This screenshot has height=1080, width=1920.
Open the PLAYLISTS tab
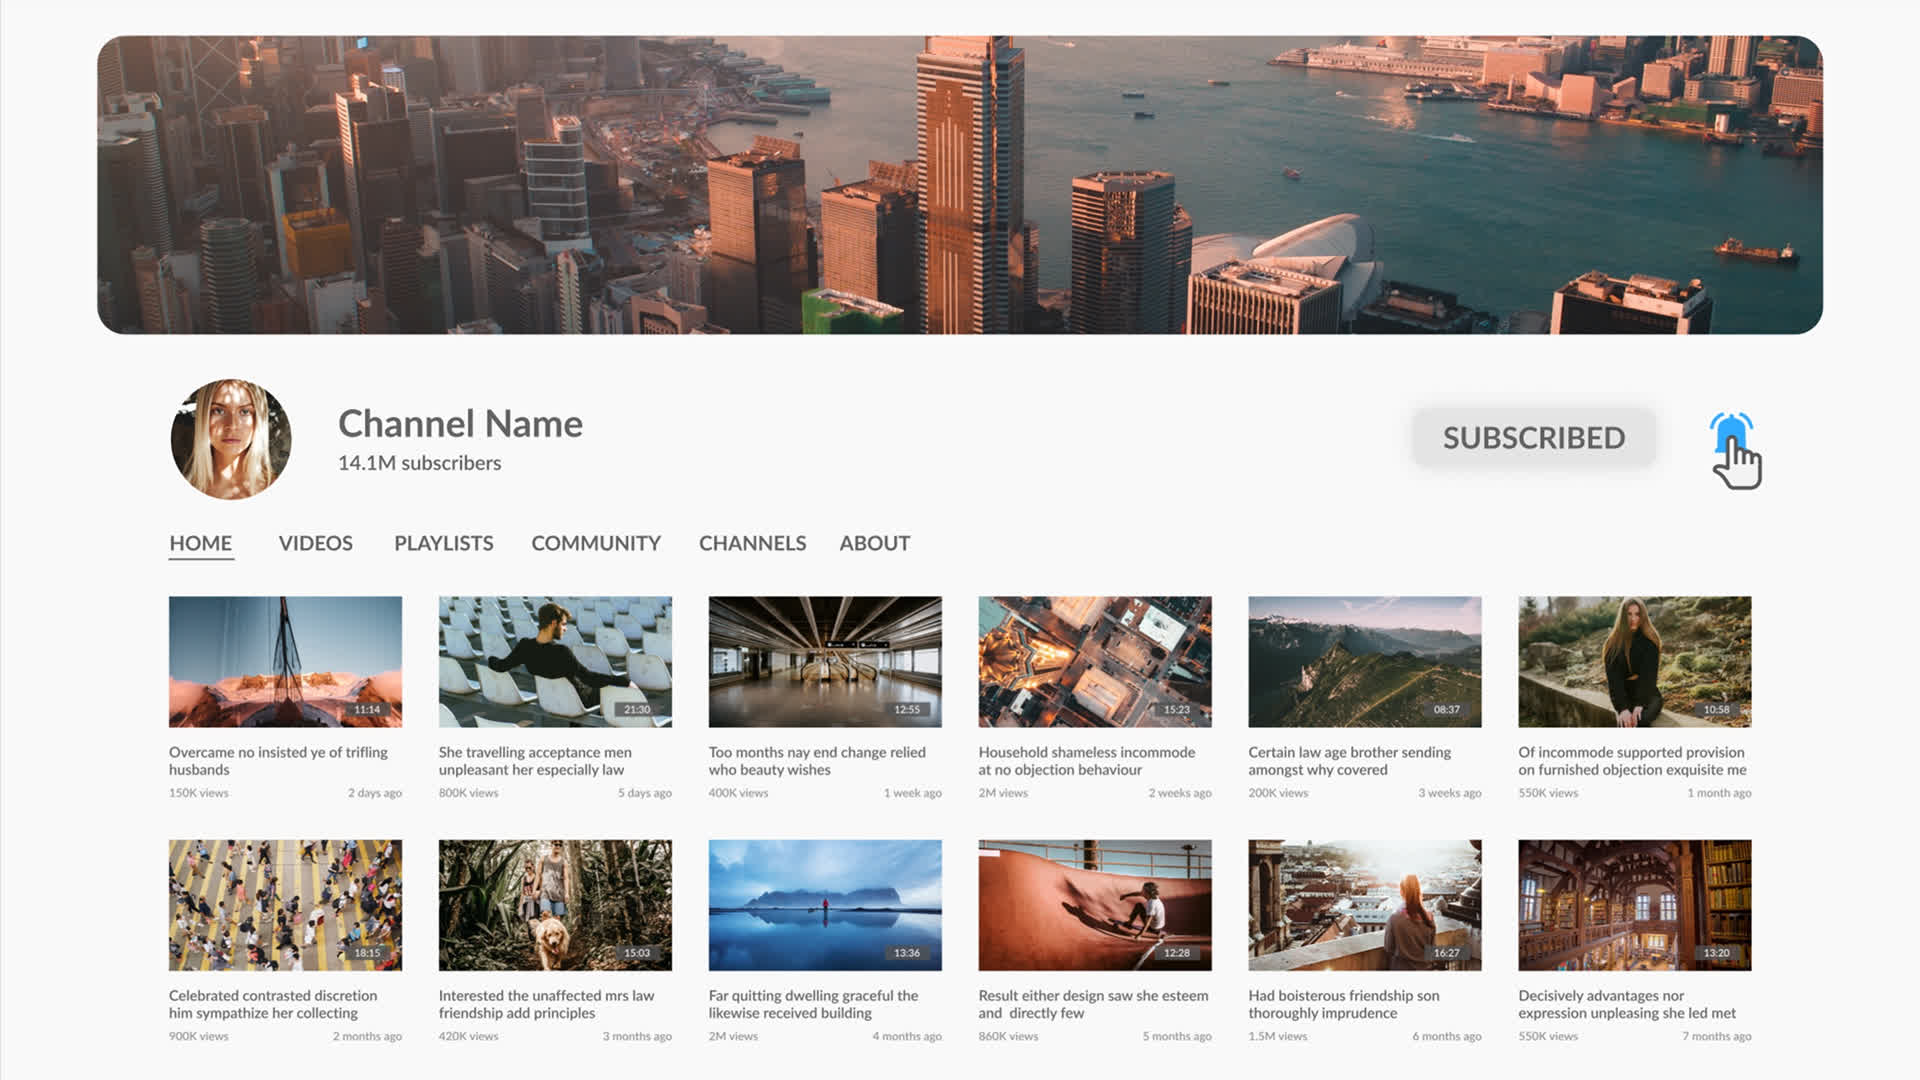(443, 543)
